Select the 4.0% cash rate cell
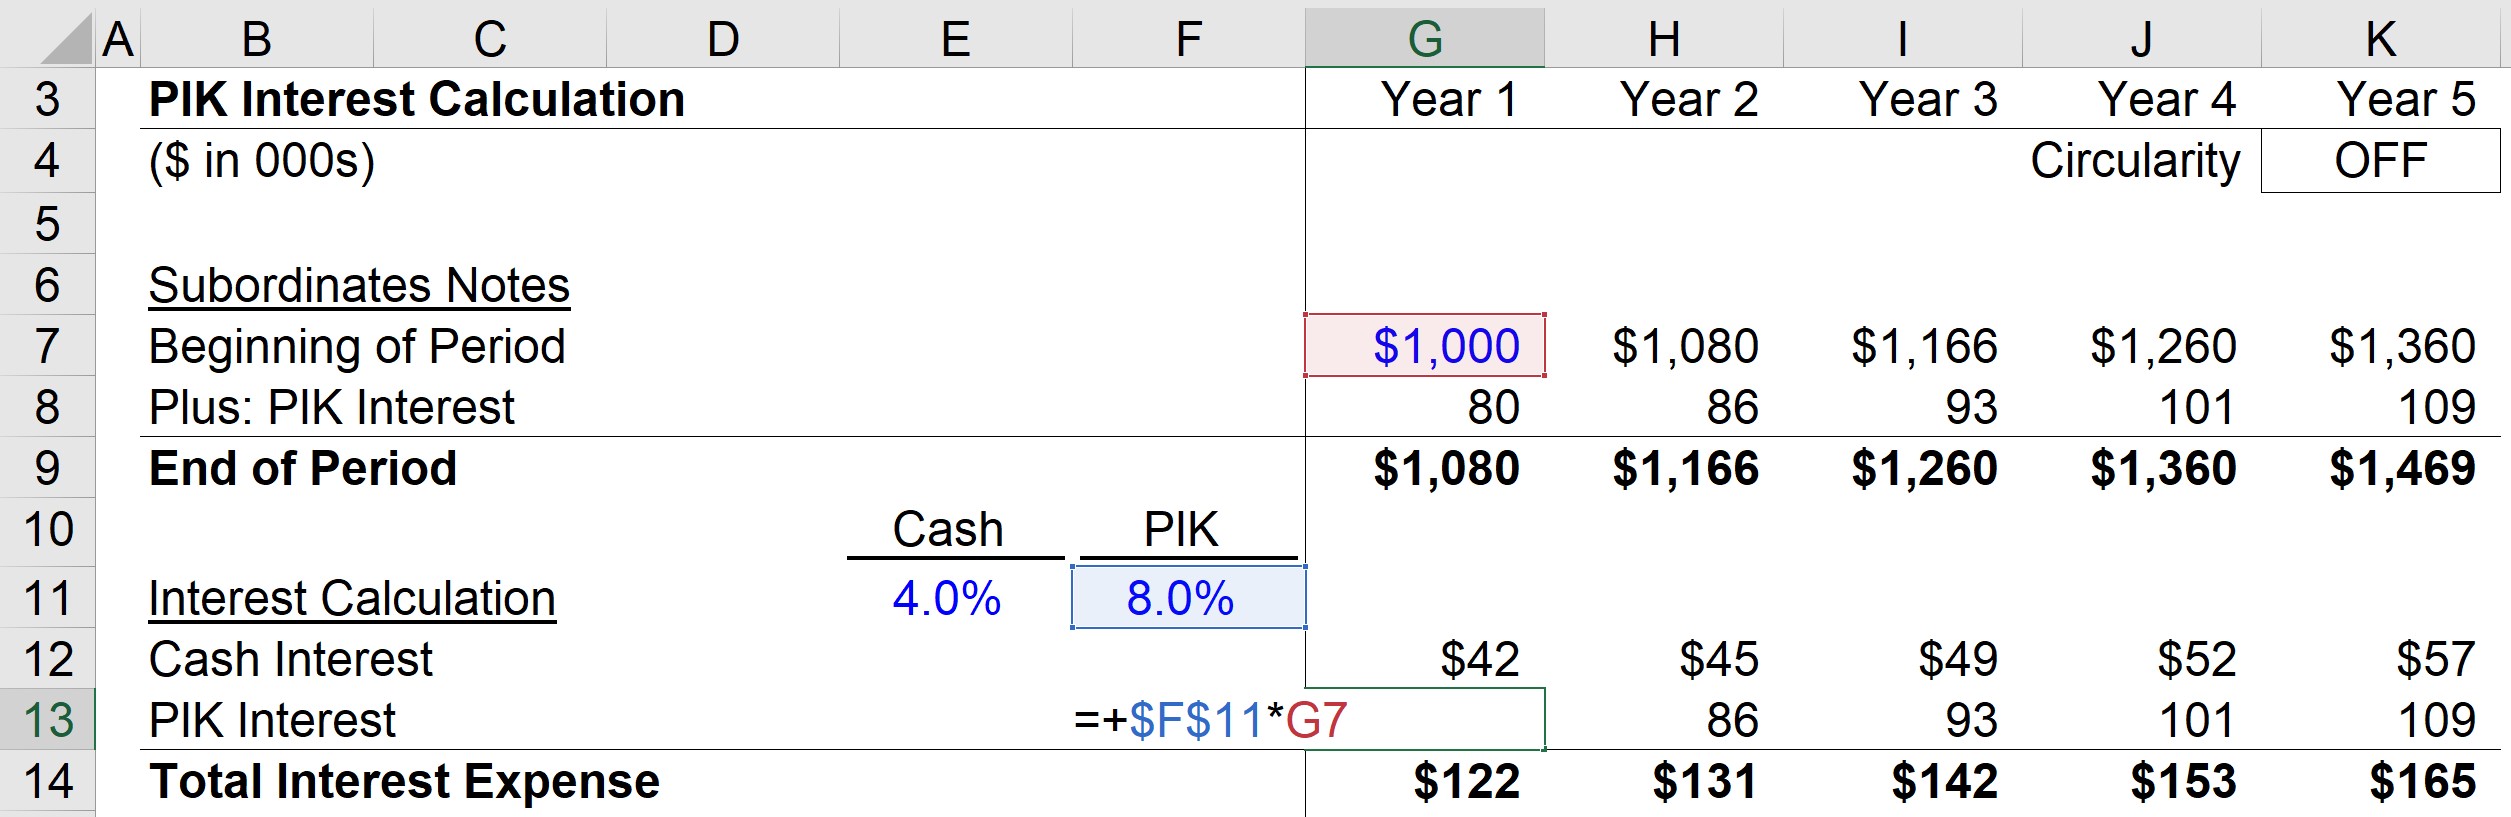2511x817 pixels. point(956,598)
